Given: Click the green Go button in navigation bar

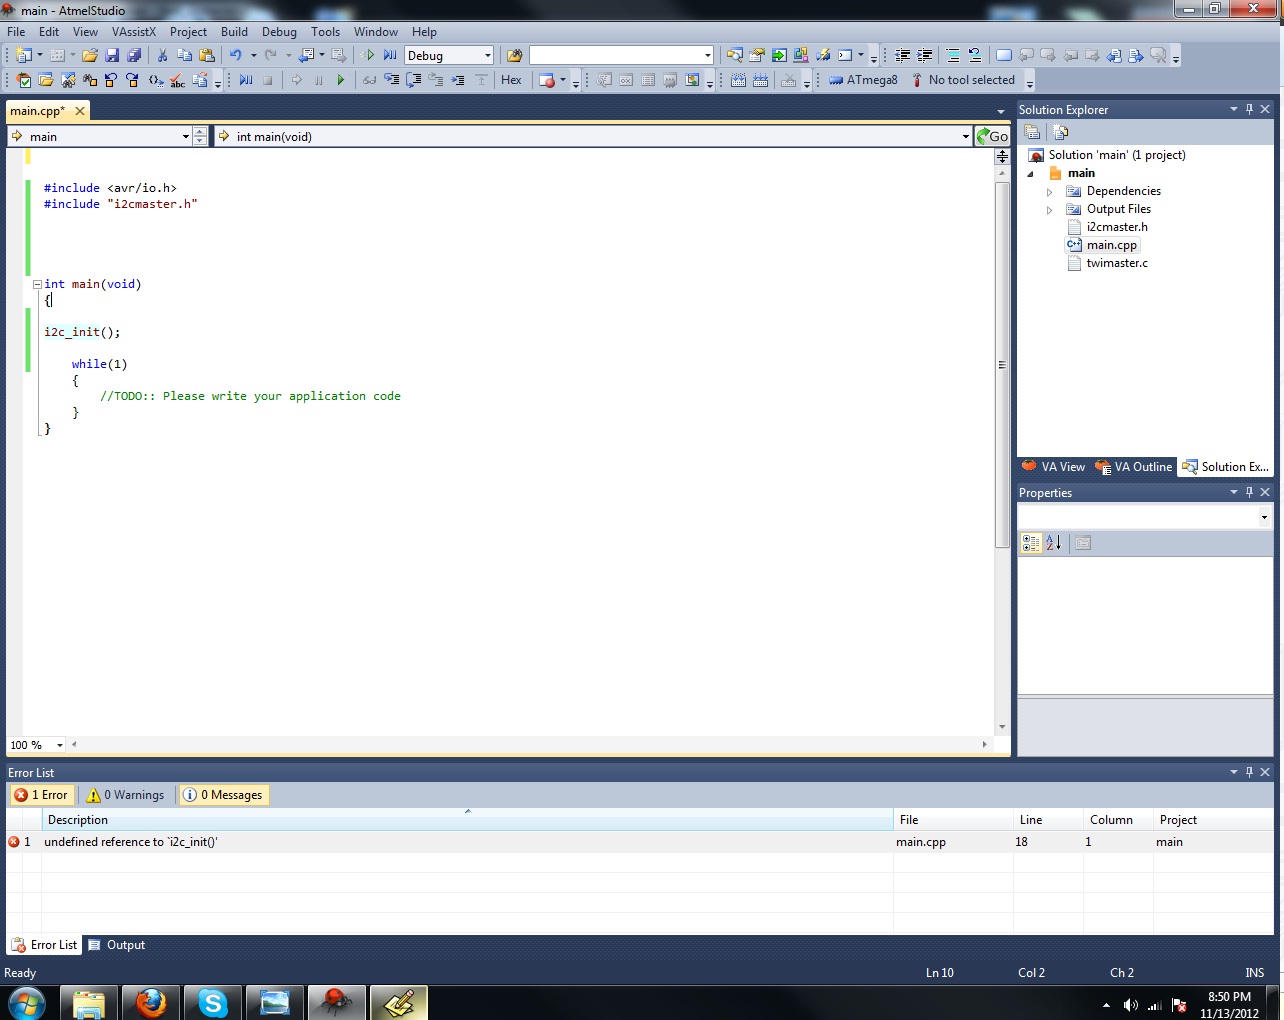Looking at the screenshot, I should click(x=993, y=136).
